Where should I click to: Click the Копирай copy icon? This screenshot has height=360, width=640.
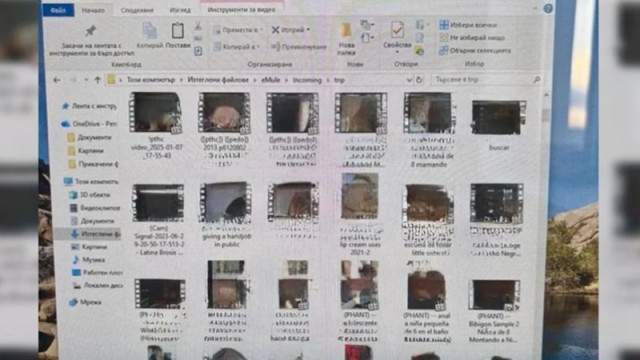(150, 31)
